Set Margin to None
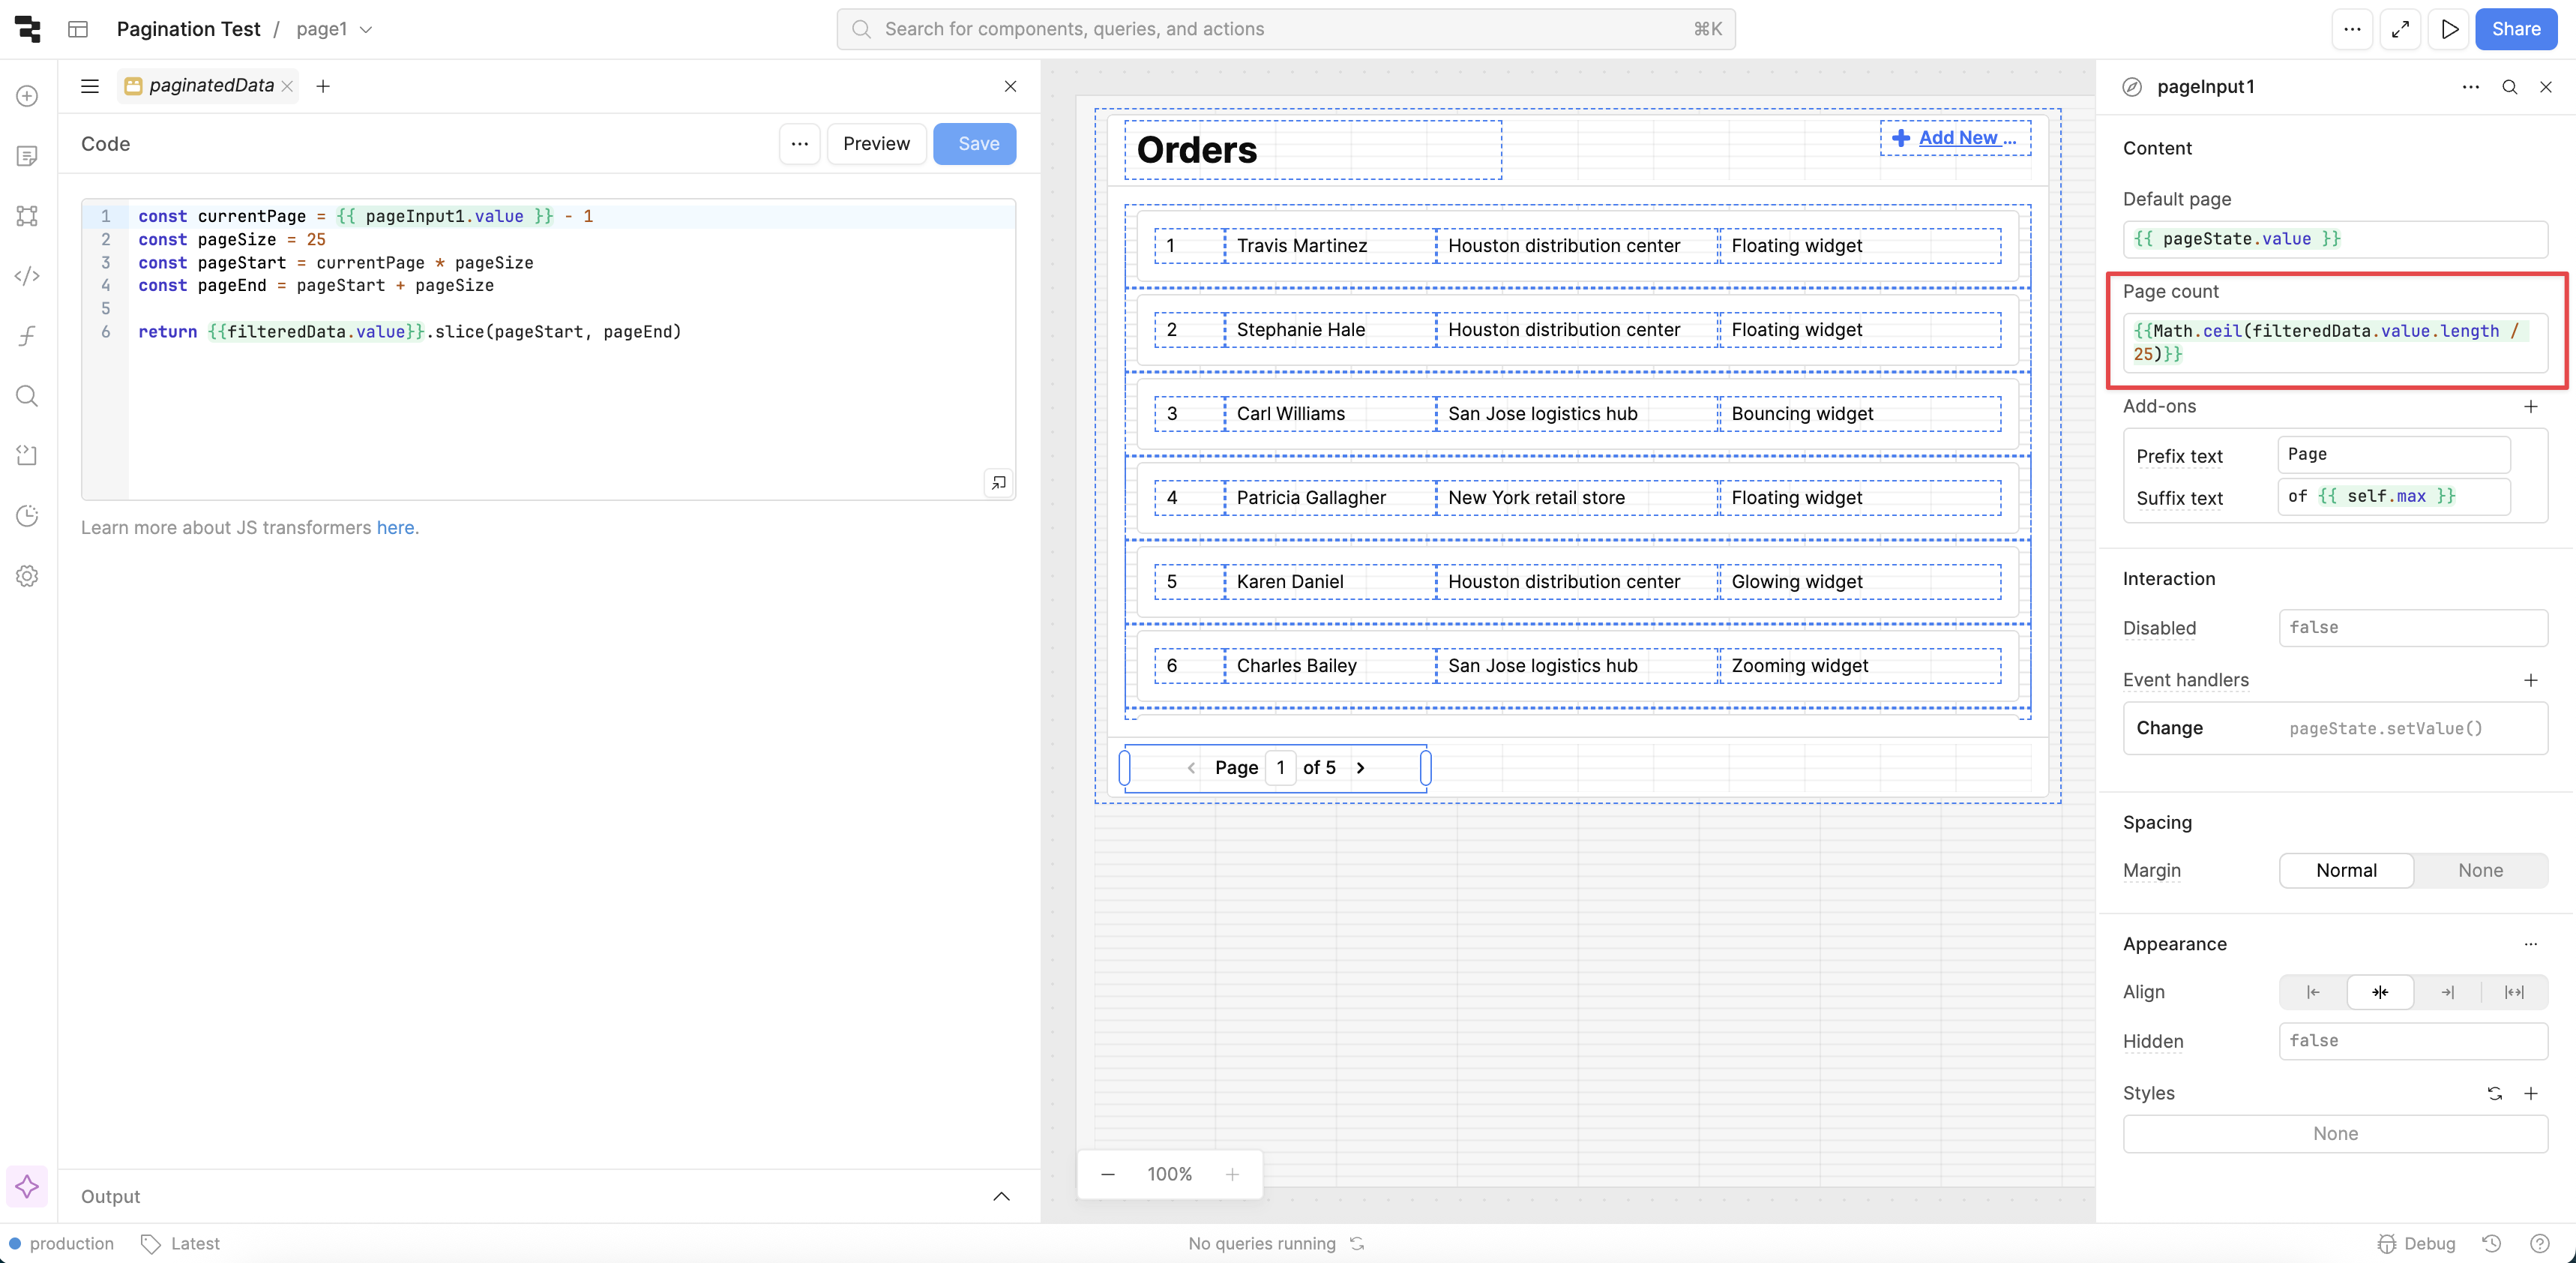The image size is (2576, 1263). 2480,870
